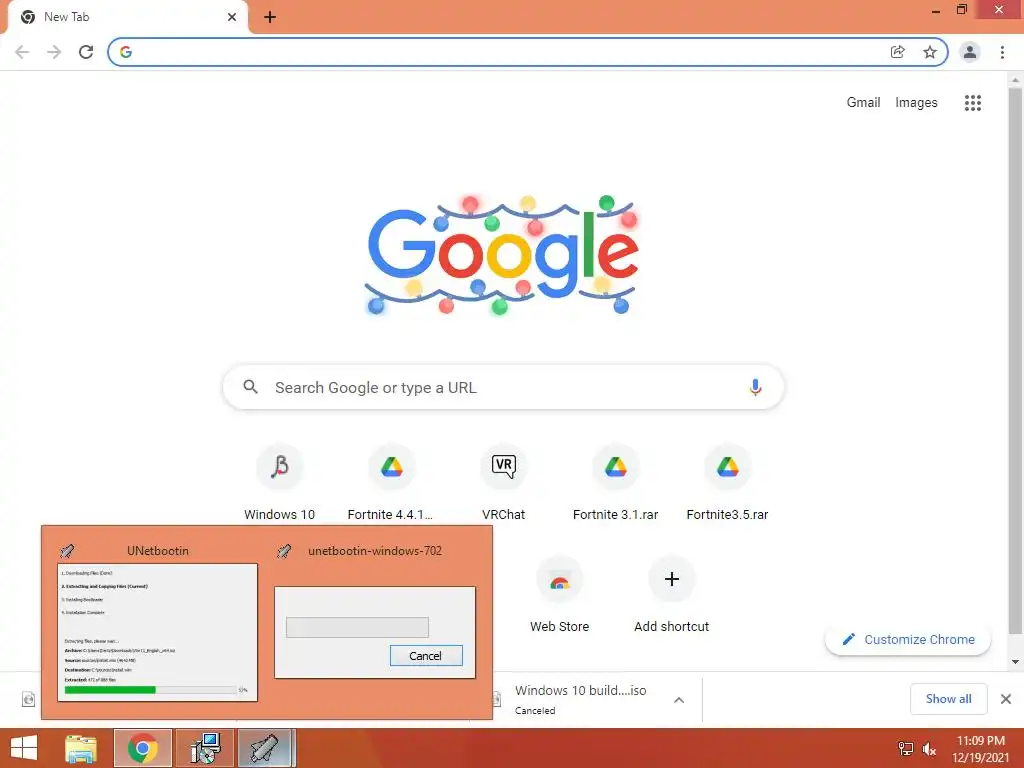Viewport: 1024px width, 768px height.
Task: Click the muted volume tray icon
Action: coord(929,748)
